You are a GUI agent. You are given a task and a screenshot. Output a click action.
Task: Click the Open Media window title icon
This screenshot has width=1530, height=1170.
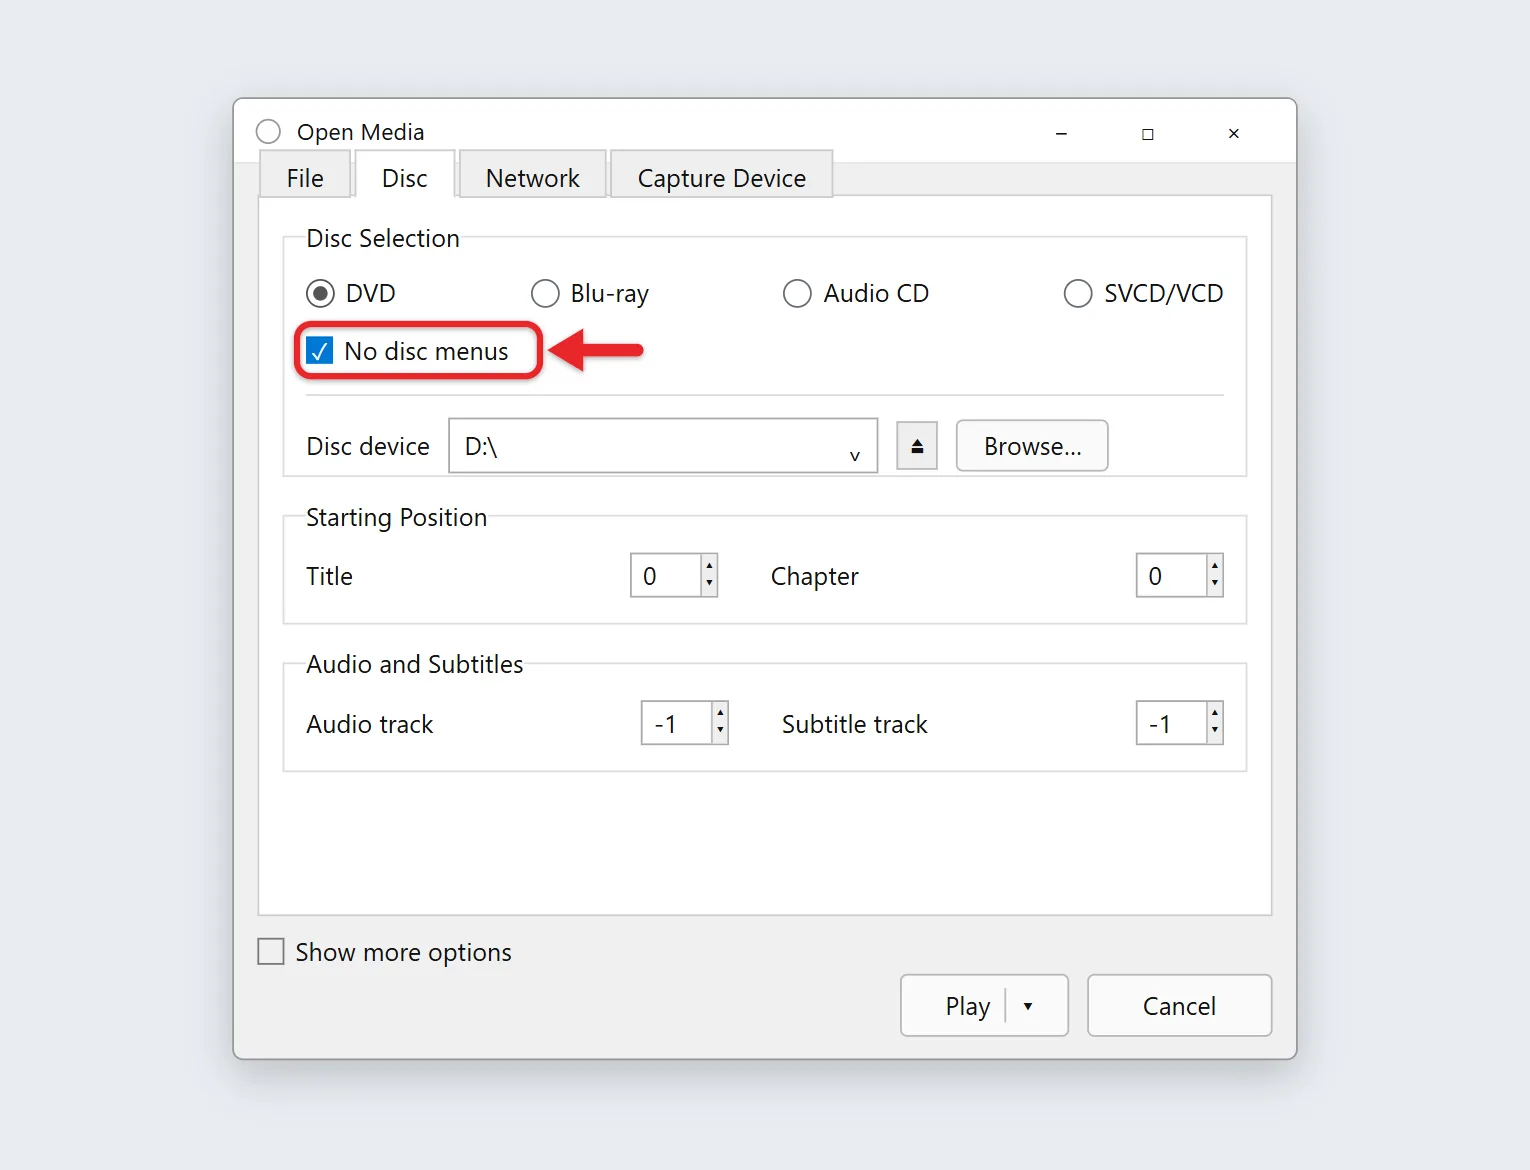pos(268,132)
